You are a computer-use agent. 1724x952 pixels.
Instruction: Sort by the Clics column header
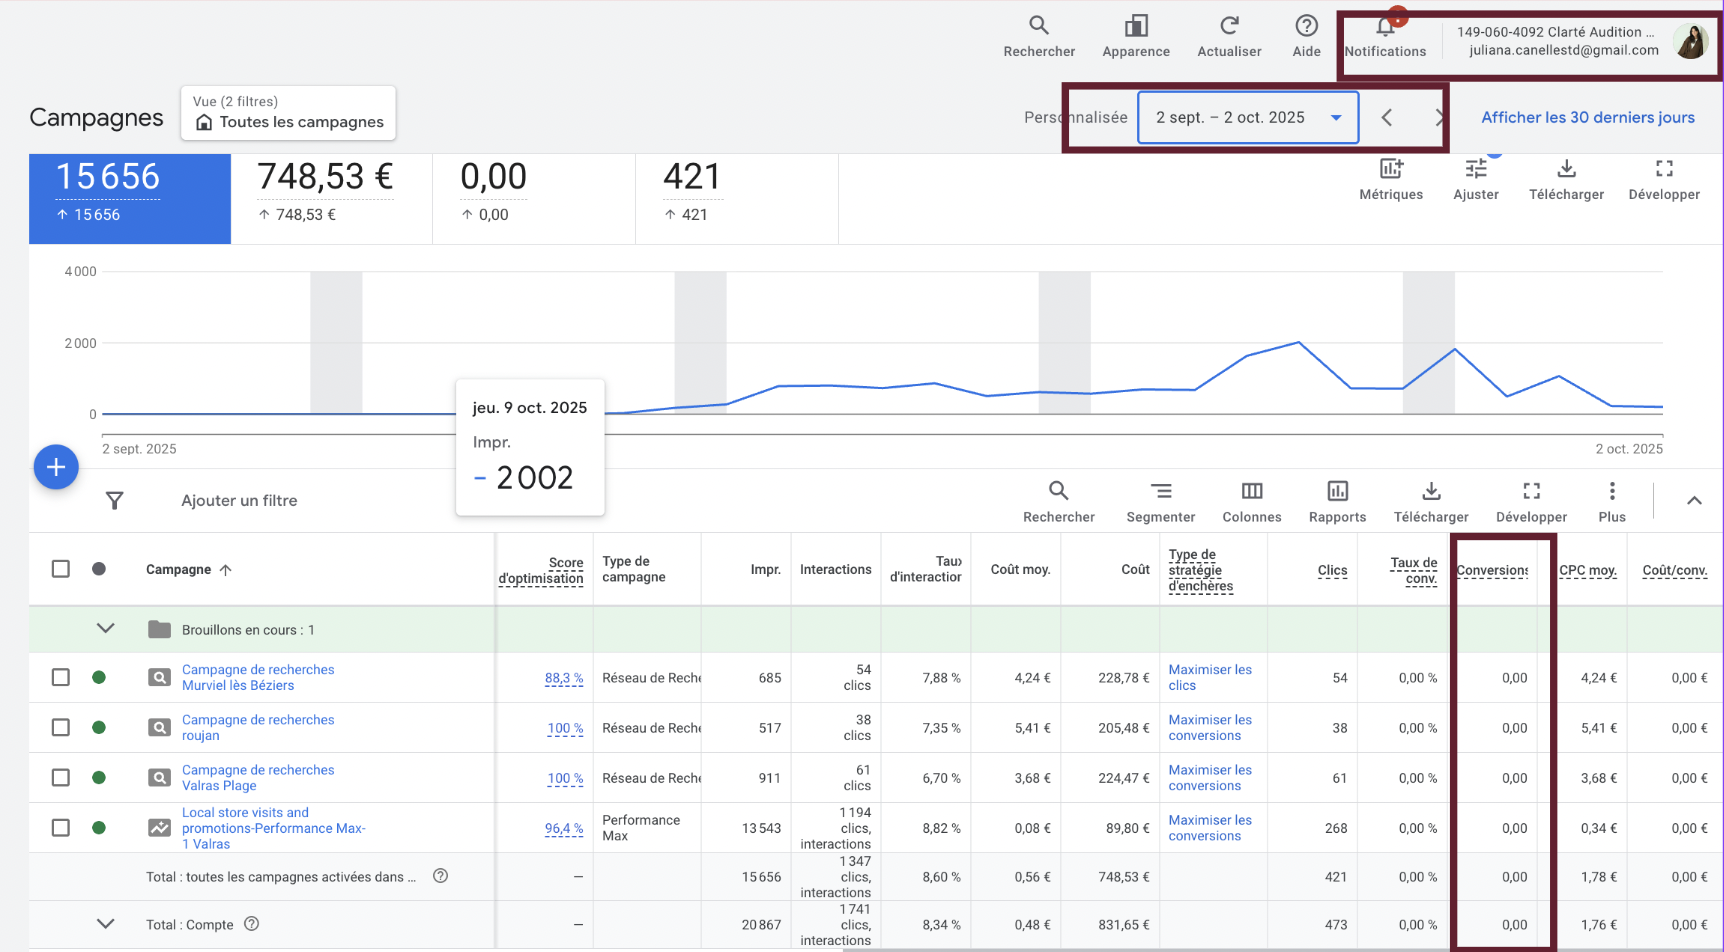point(1332,570)
